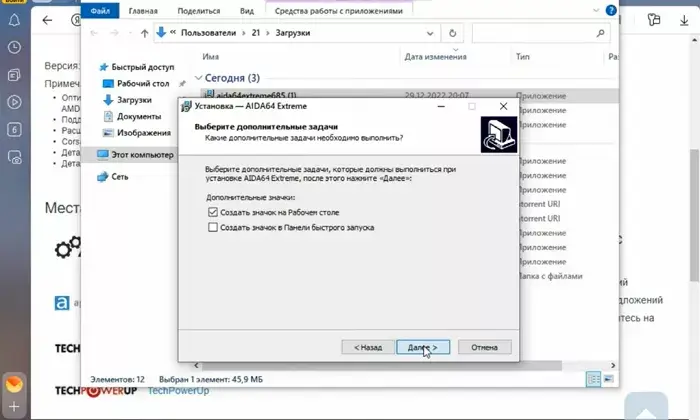Open the 'Файл' menu tab
700x420 pixels.
[99, 11]
